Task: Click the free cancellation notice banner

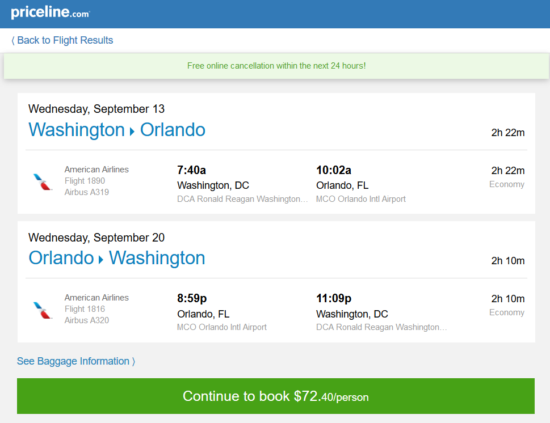Action: [x=276, y=66]
